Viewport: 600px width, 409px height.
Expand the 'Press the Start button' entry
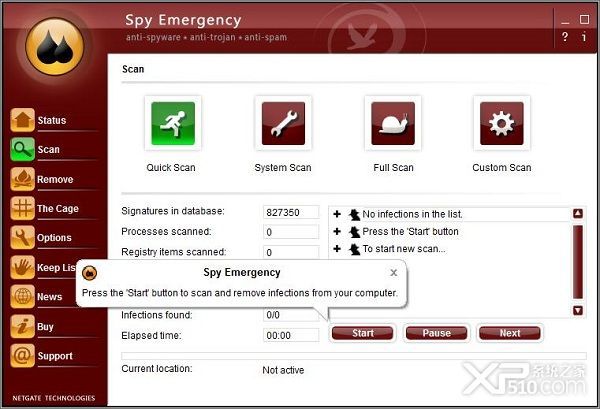coord(337,231)
